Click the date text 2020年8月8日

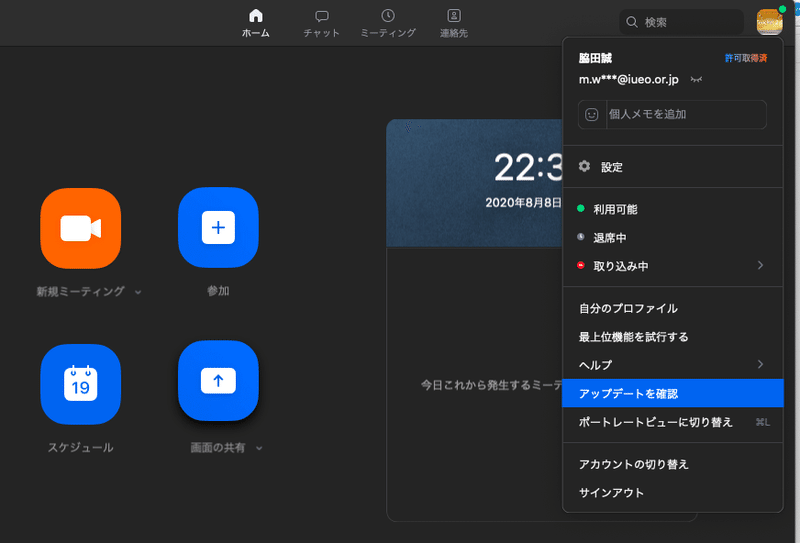(523, 203)
